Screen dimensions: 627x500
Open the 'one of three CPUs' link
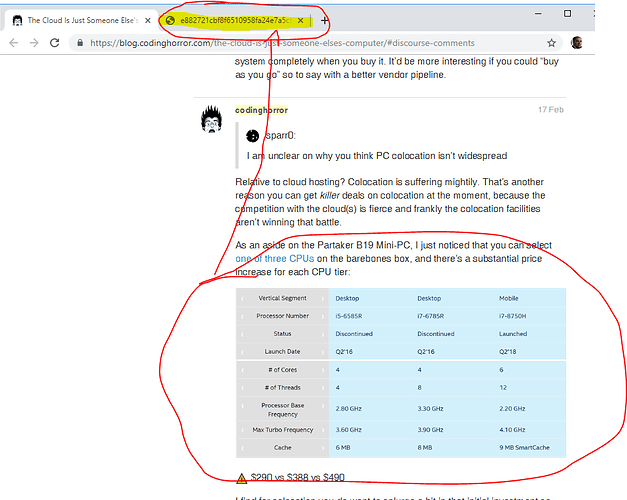(275, 258)
